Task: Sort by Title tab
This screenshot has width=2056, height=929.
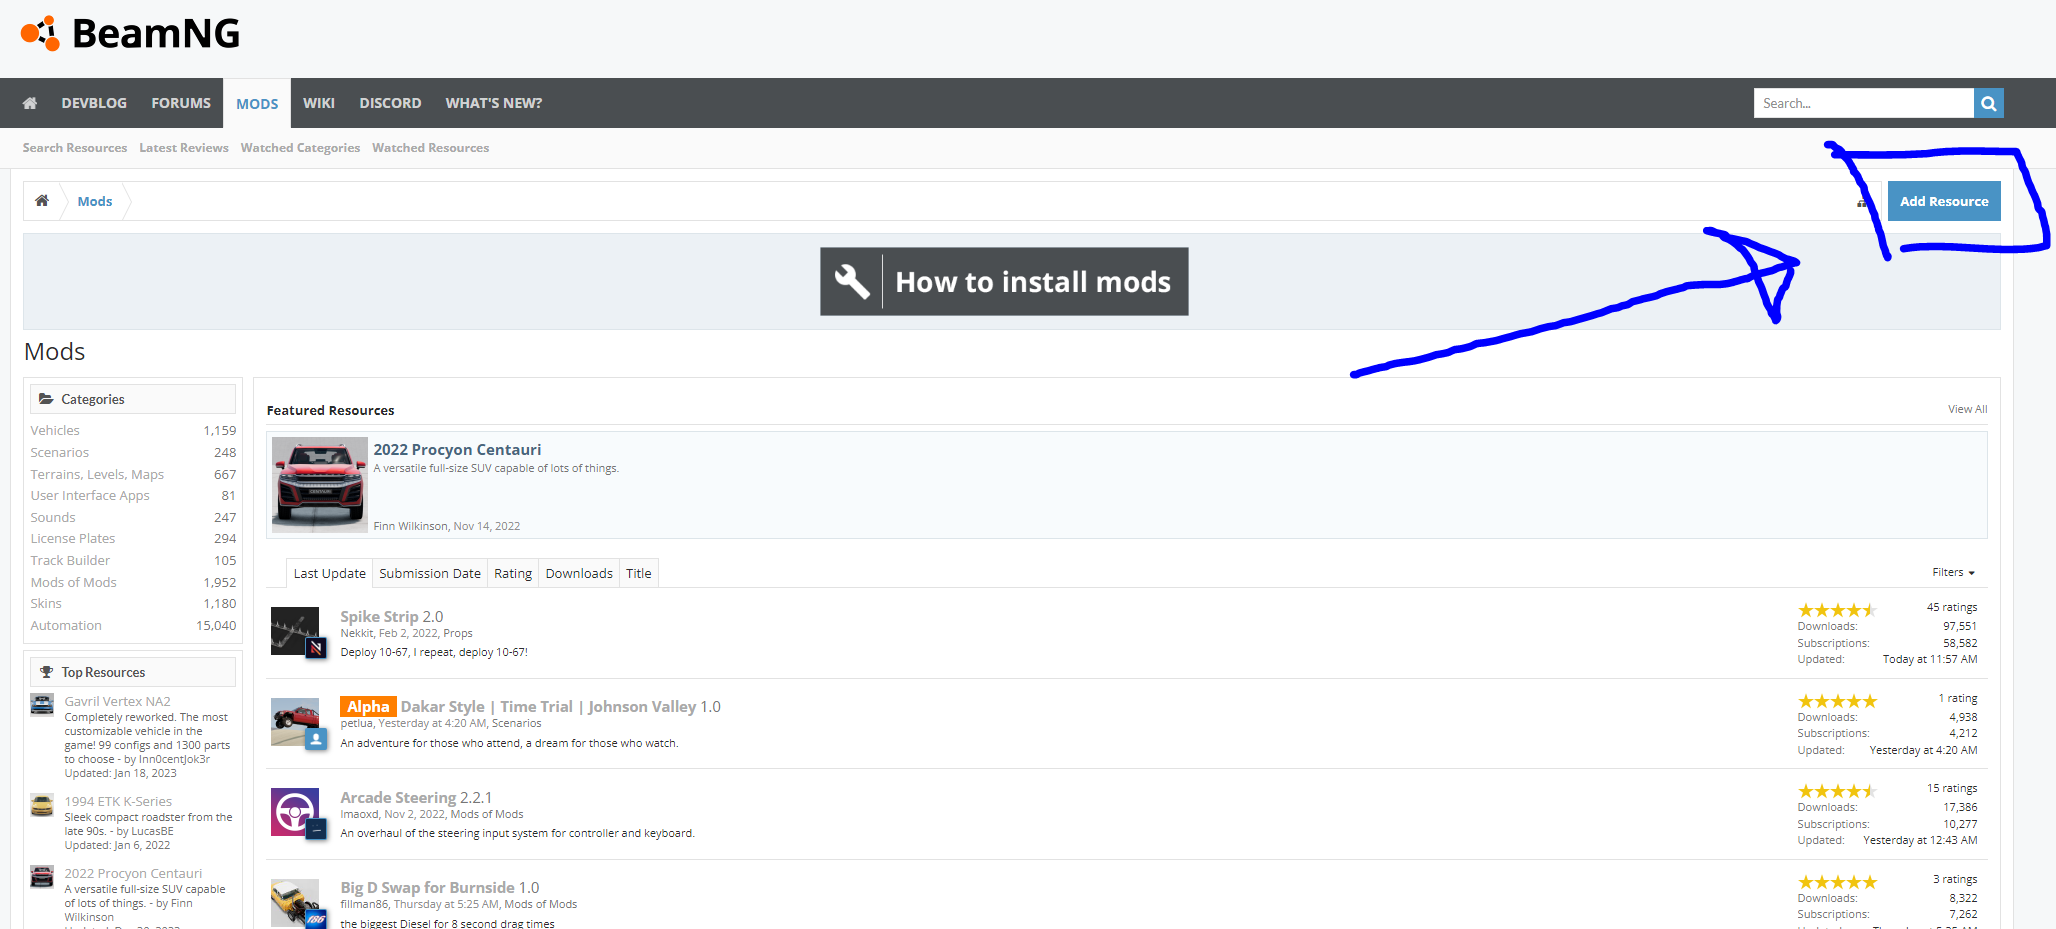Action: tap(638, 573)
